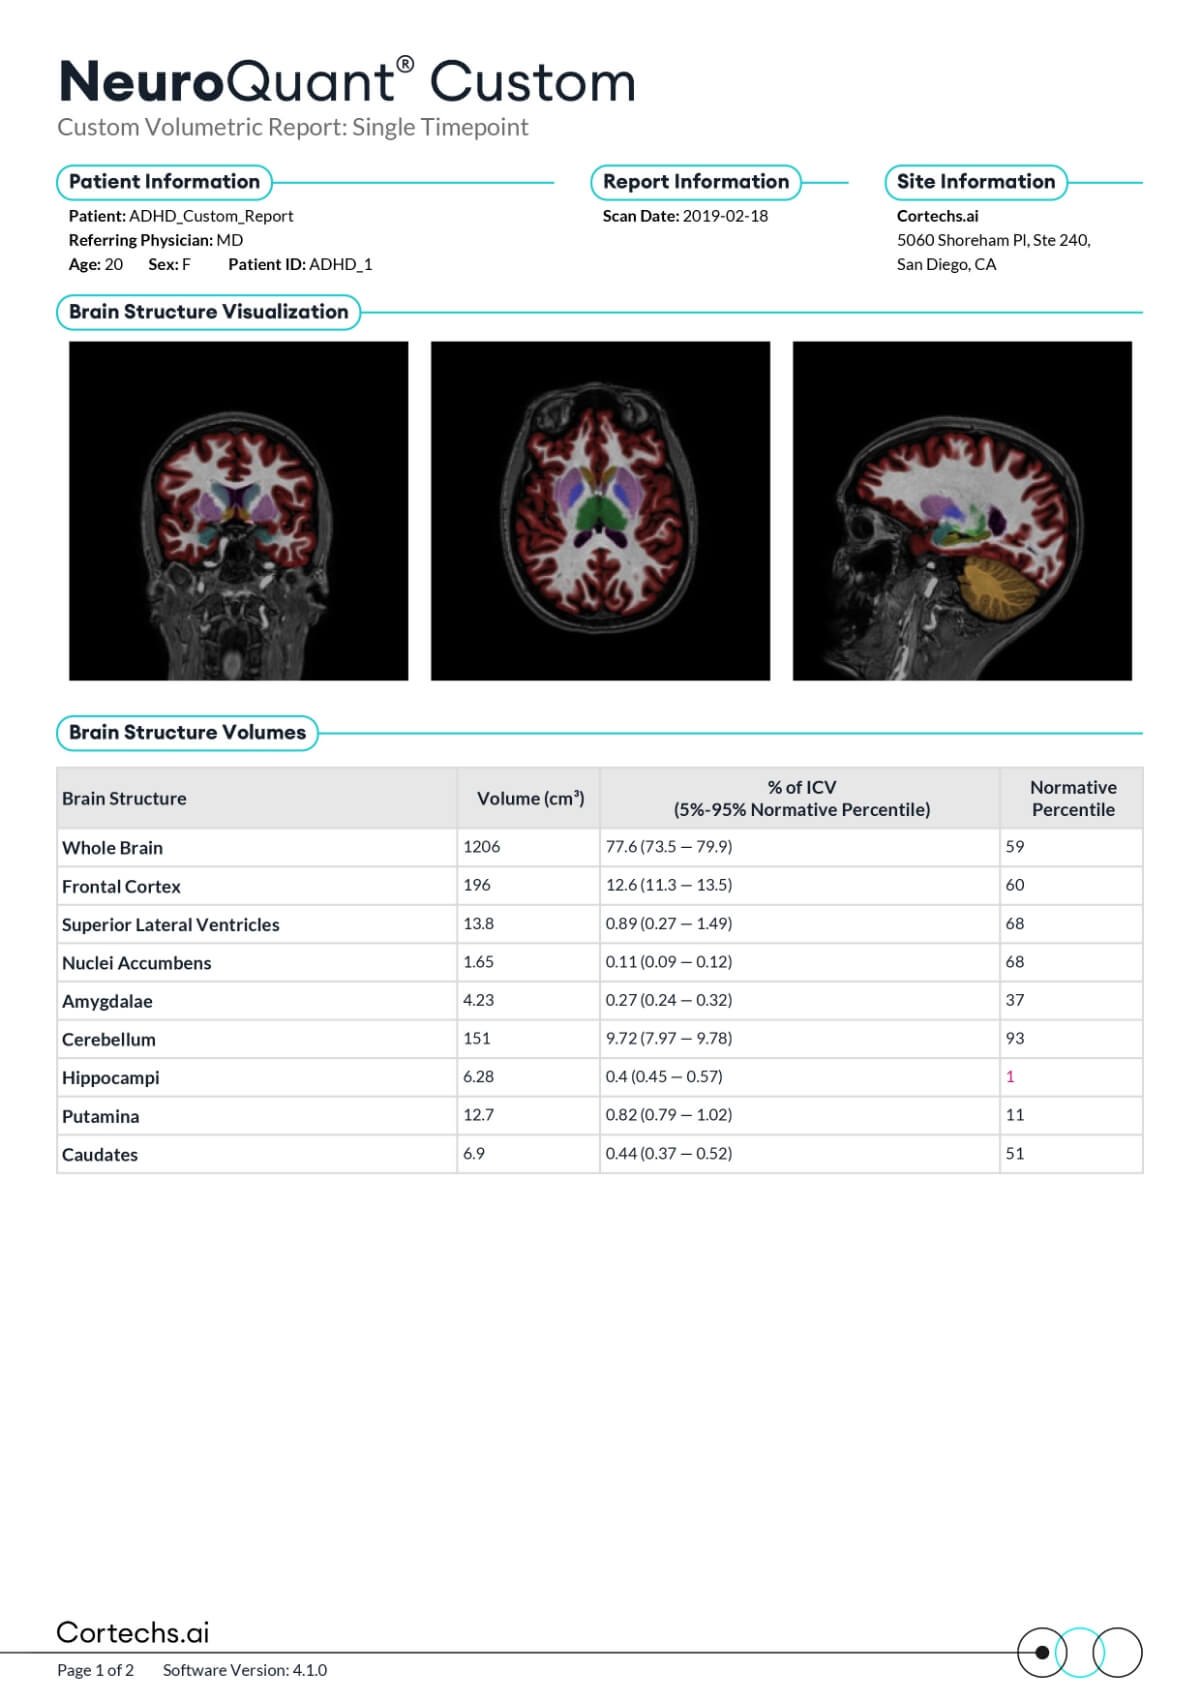Click the ICV value 0.11 (0.09 — 0.12)
The height and width of the screenshot is (1698, 1200).
669,961
